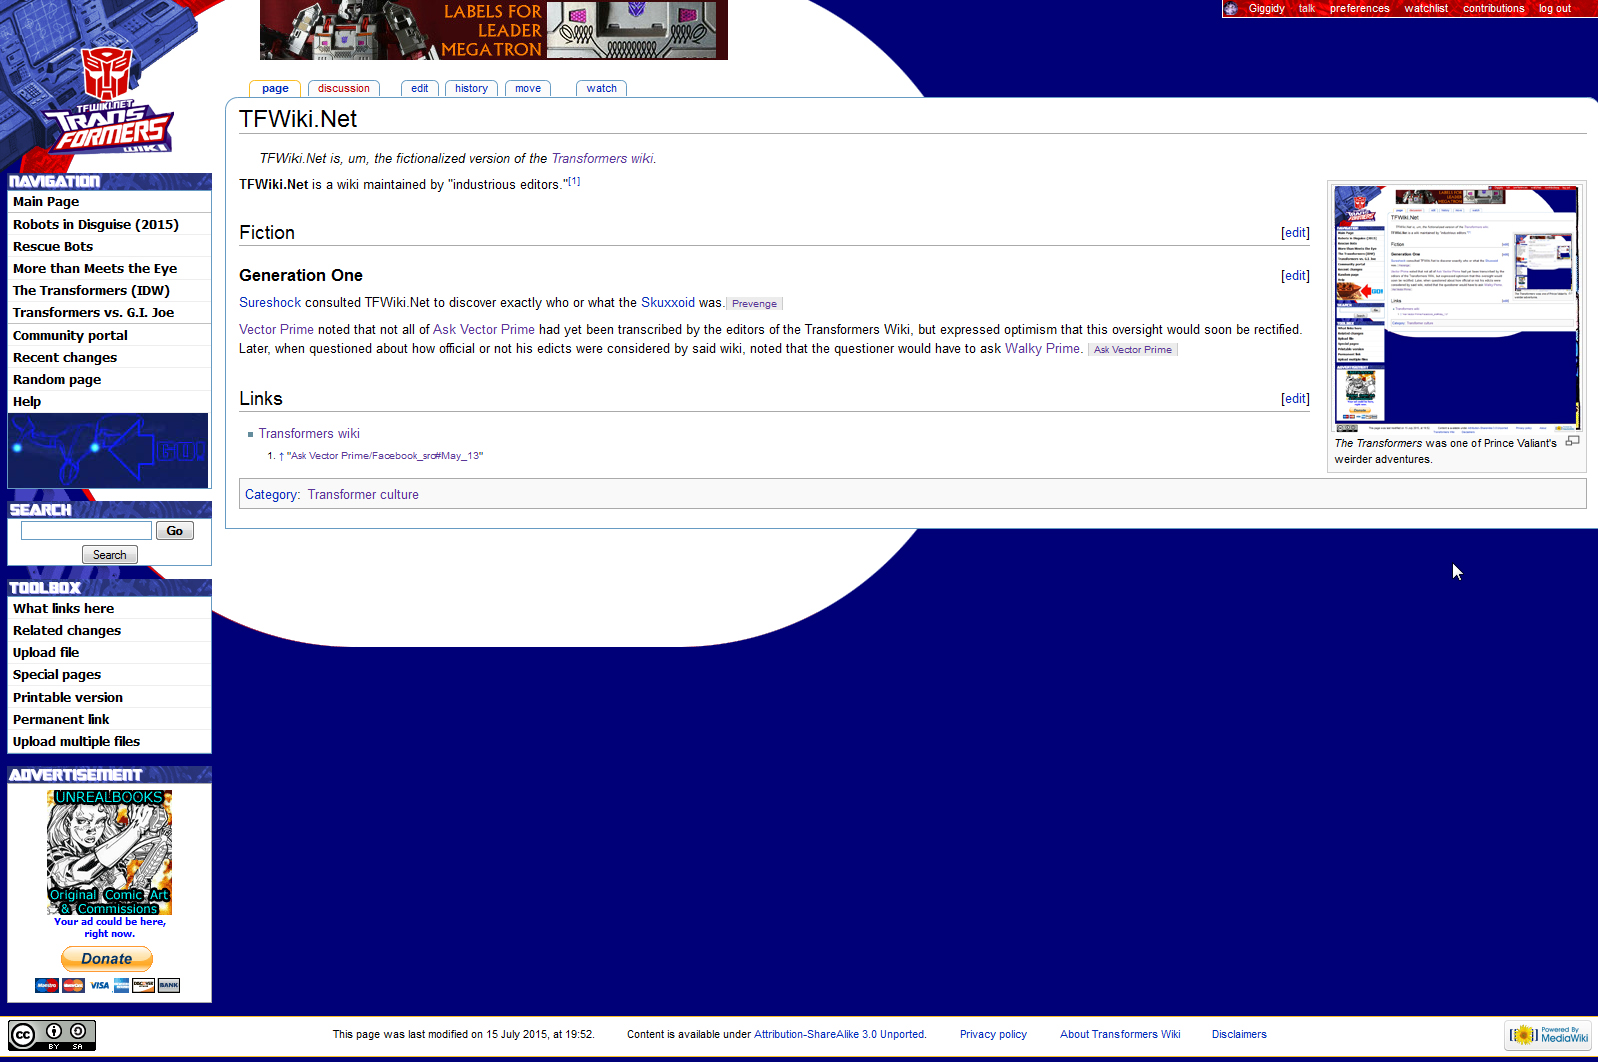The height and width of the screenshot is (1062, 1598).
Task: Open the Disclaimers footer link
Action: point(1239,1035)
